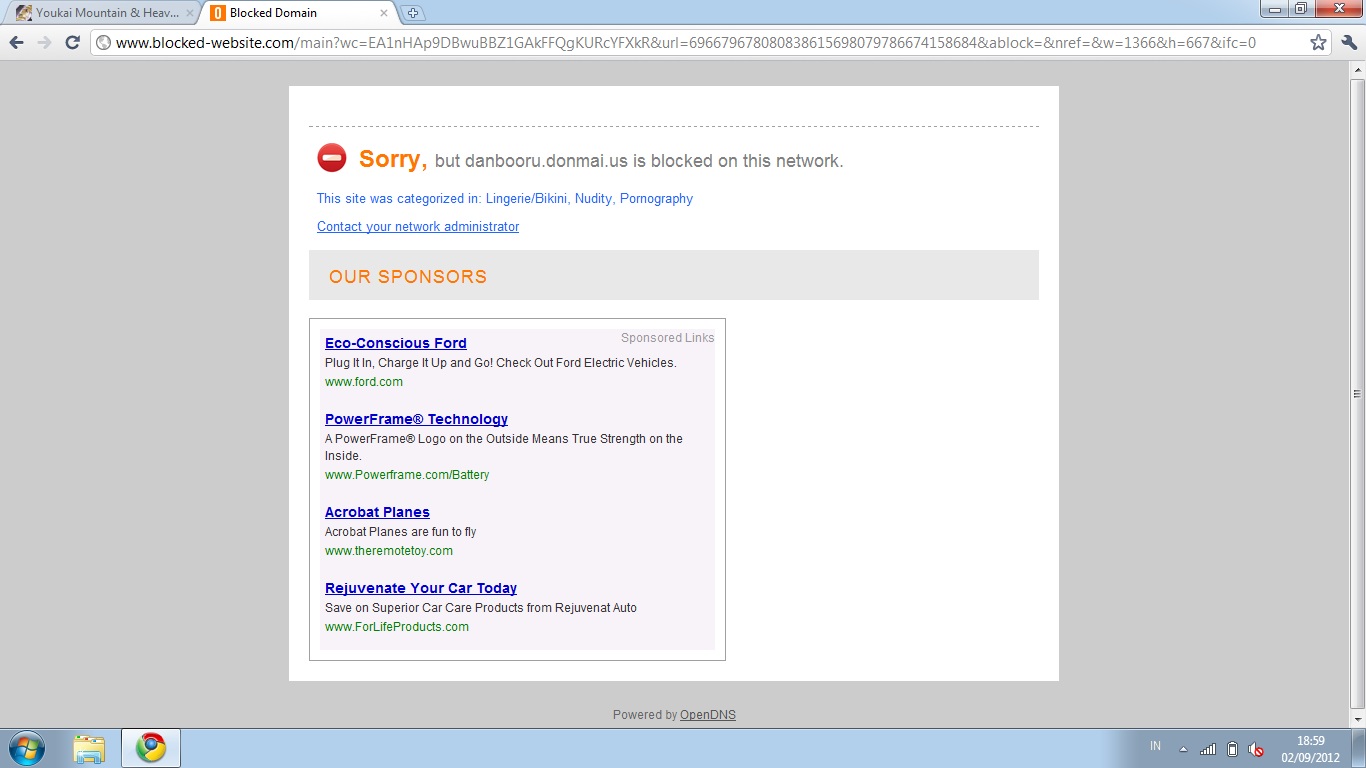Restore down the Chrome window
1366x768 pixels.
click(1301, 9)
